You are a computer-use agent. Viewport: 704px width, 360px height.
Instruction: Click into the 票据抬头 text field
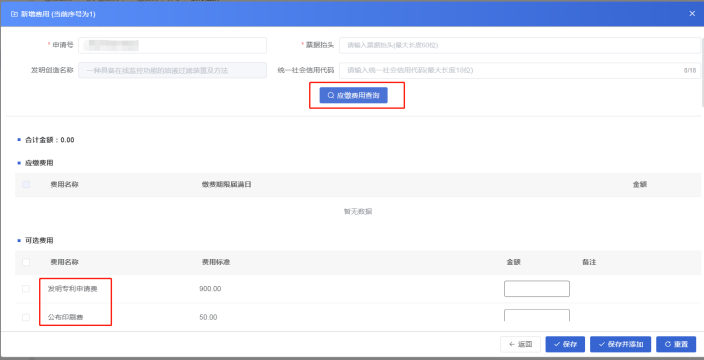tap(520, 45)
